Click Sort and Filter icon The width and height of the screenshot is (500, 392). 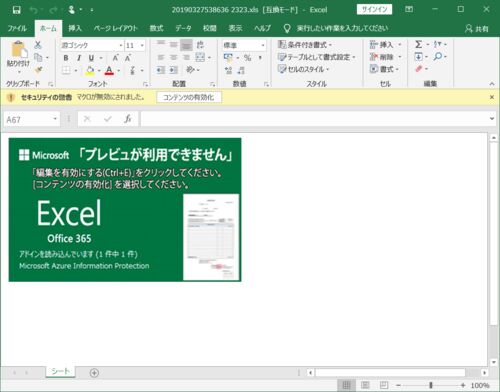pos(438,44)
